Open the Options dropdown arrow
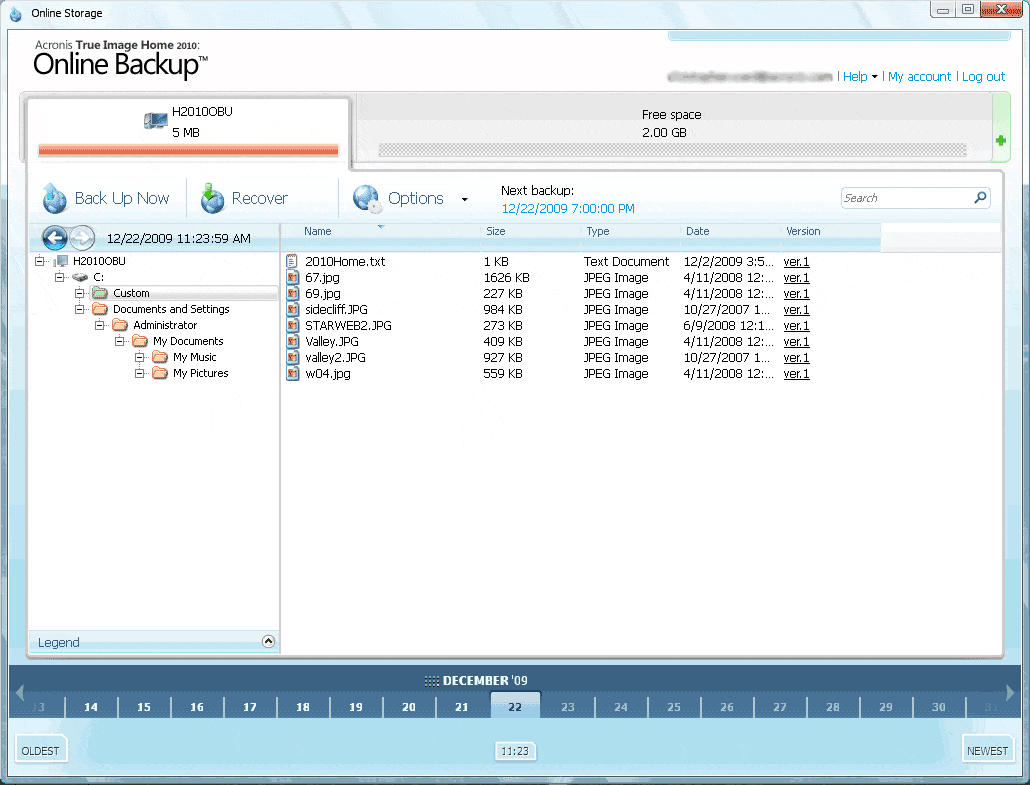 (464, 199)
